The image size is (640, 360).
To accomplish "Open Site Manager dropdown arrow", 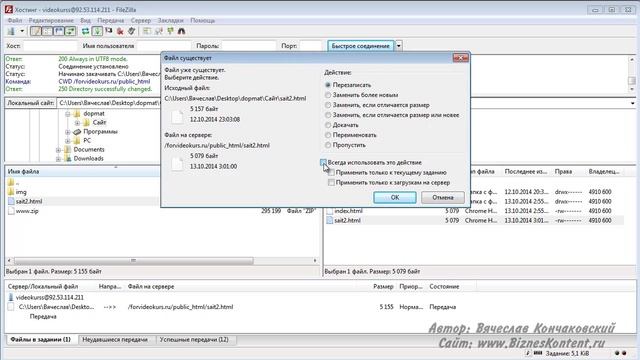I will point(22,31).
